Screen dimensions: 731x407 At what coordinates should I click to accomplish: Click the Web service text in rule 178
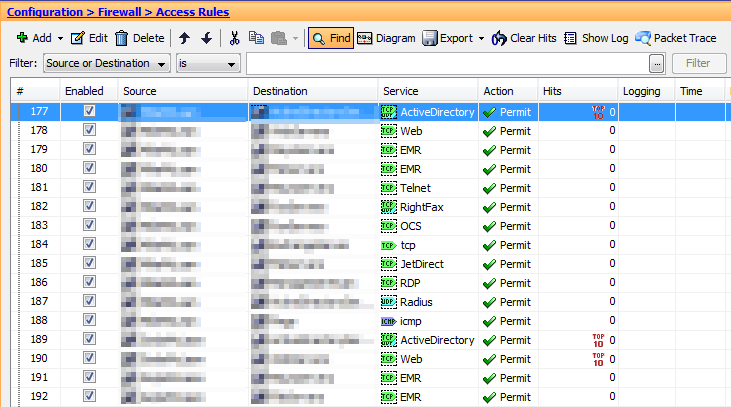411,131
